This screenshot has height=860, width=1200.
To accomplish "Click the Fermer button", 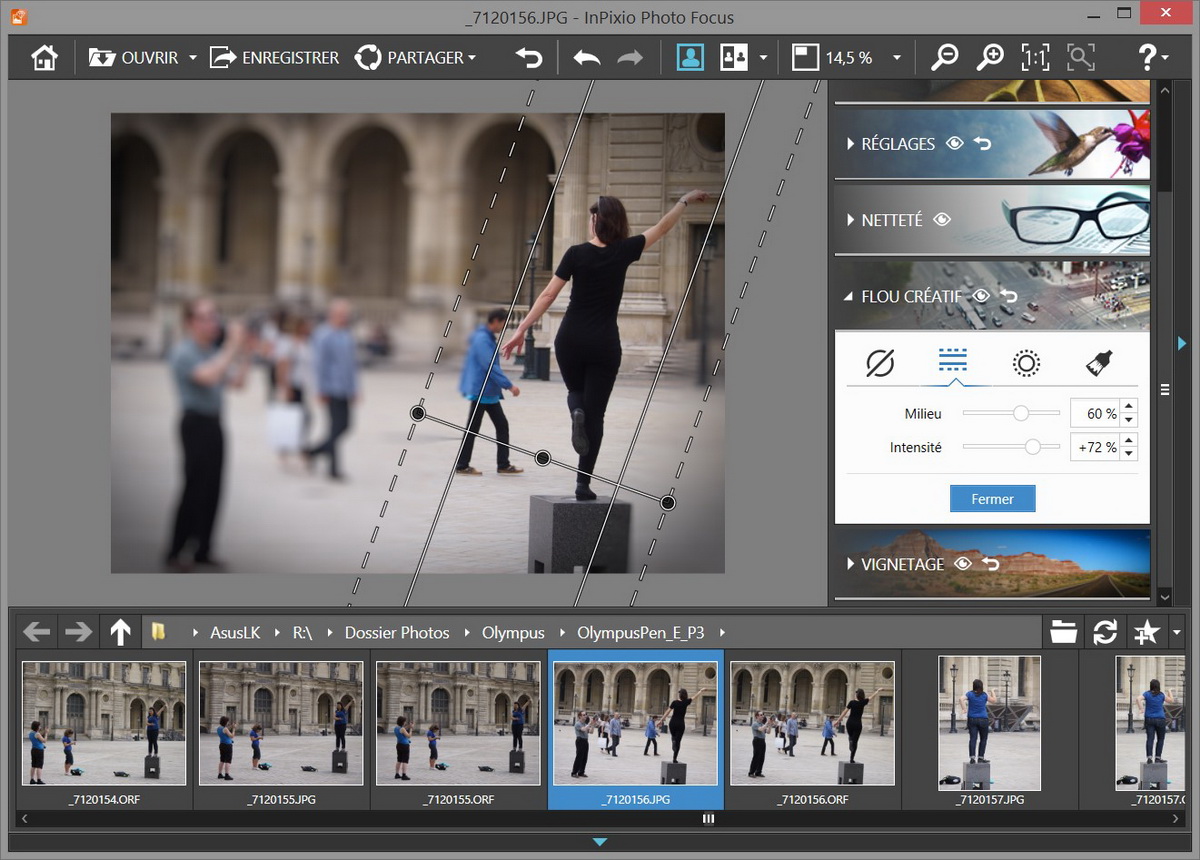I will click(x=992, y=499).
